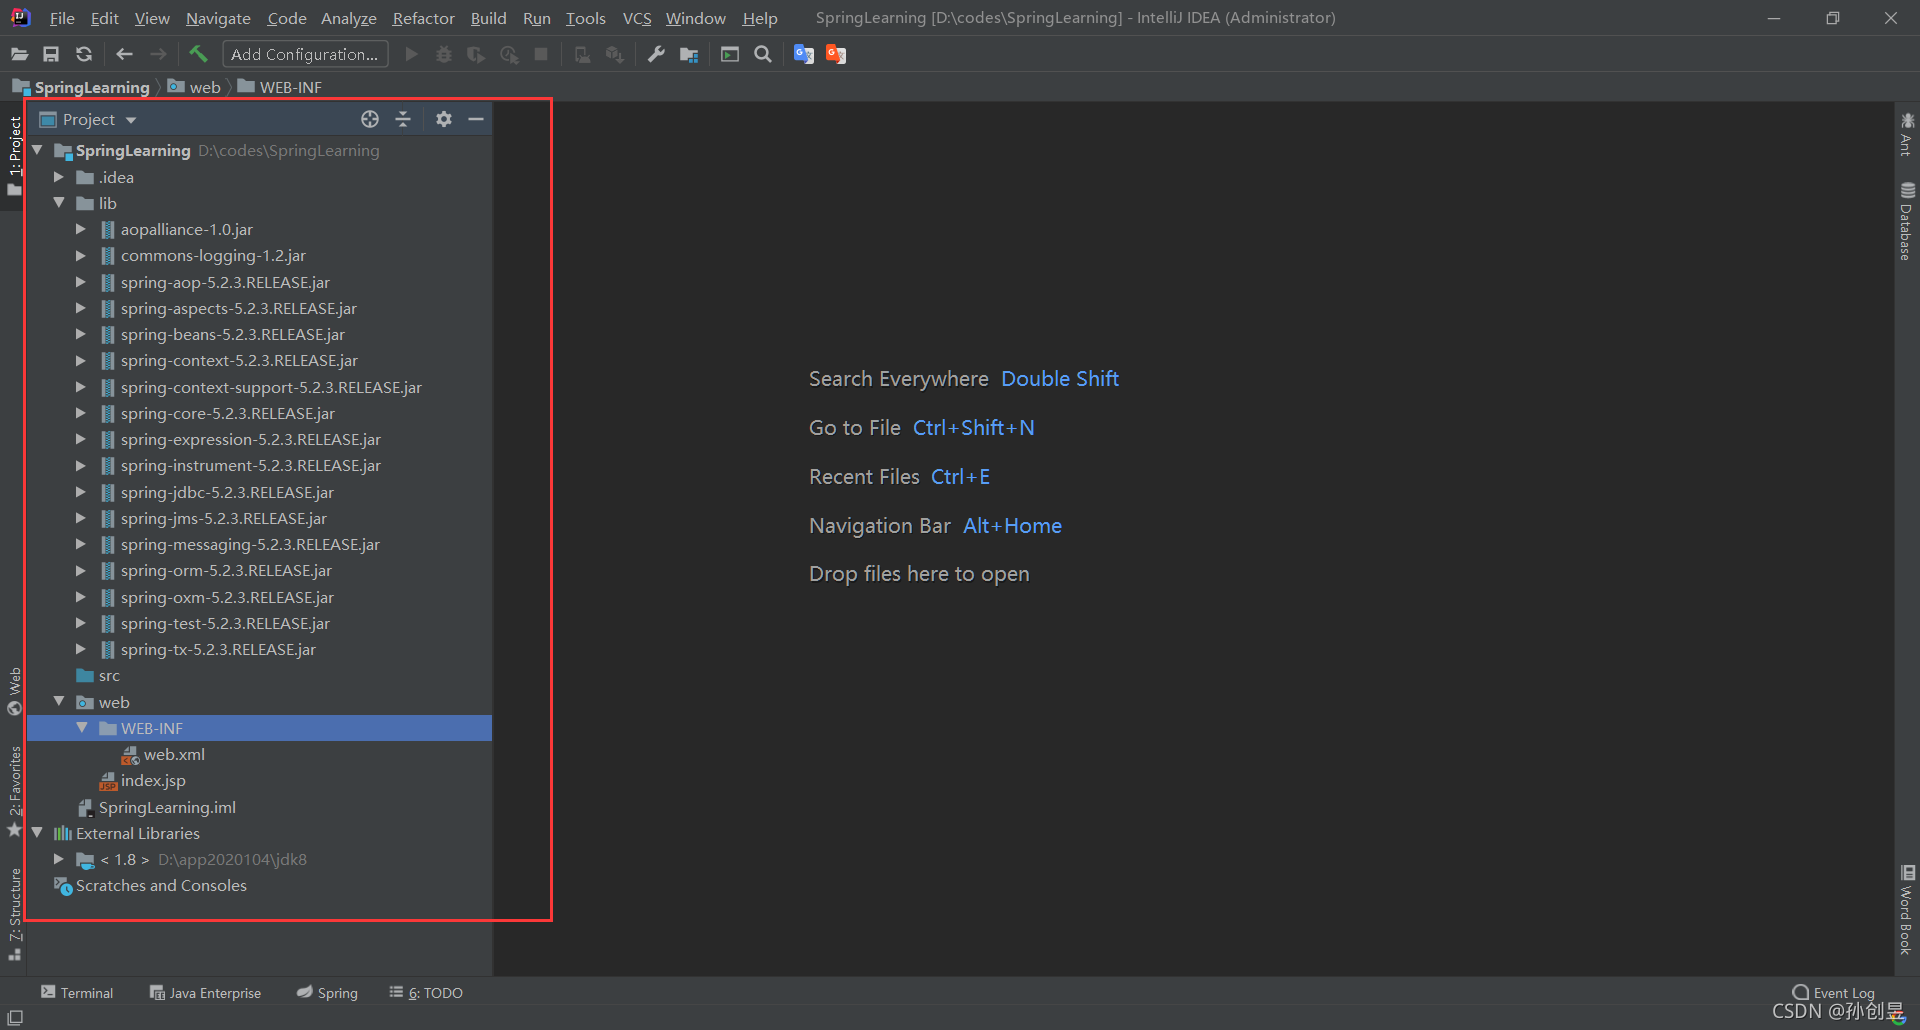The height and width of the screenshot is (1030, 1920).
Task: Toggle the Word Book side tool window
Action: tap(1906, 910)
